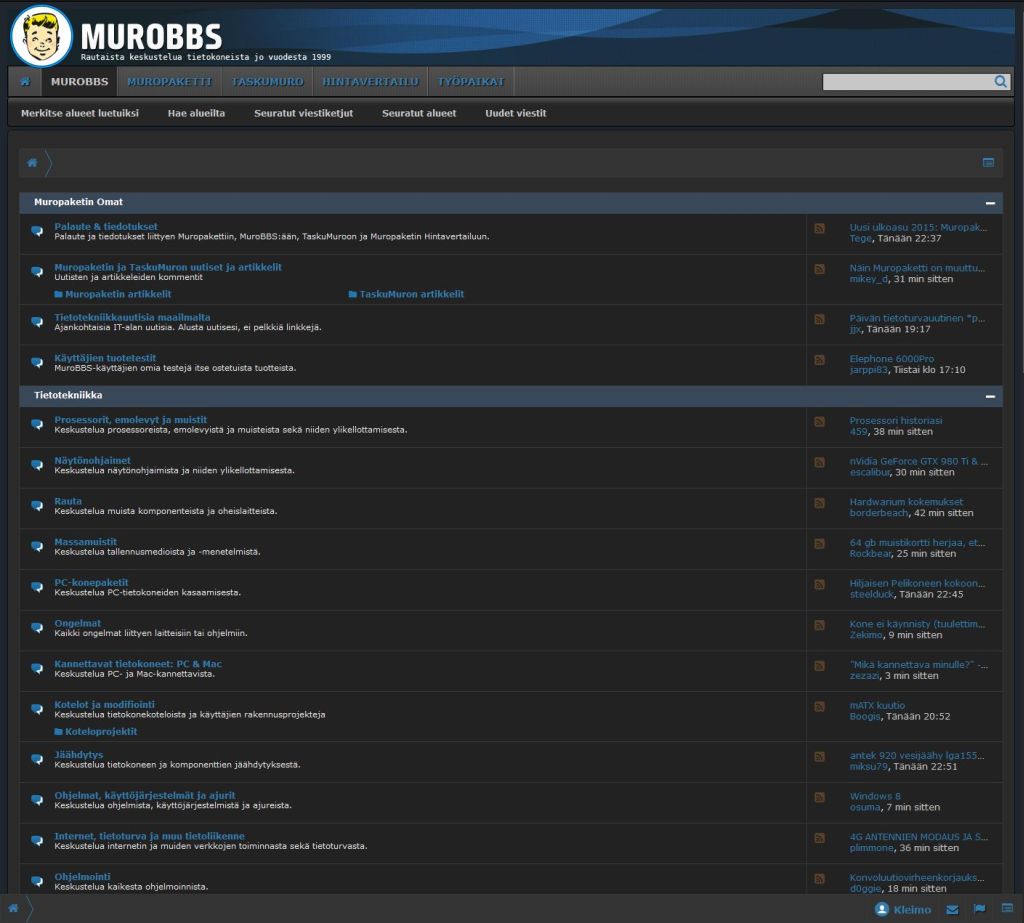Screen dimensions: 1024x923
Task: Open Seuratut viestiketjut
Action: [304, 113]
